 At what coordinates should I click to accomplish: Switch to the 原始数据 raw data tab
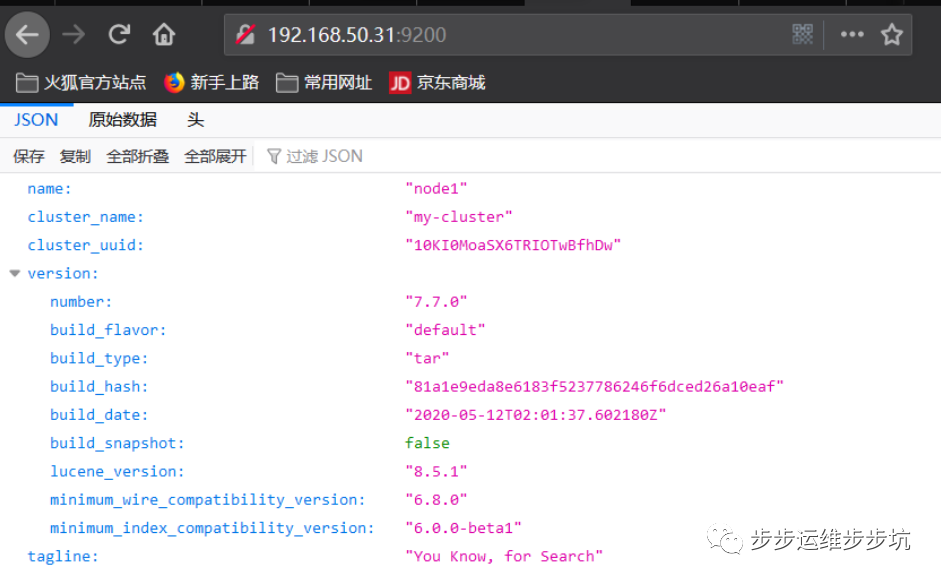point(122,120)
